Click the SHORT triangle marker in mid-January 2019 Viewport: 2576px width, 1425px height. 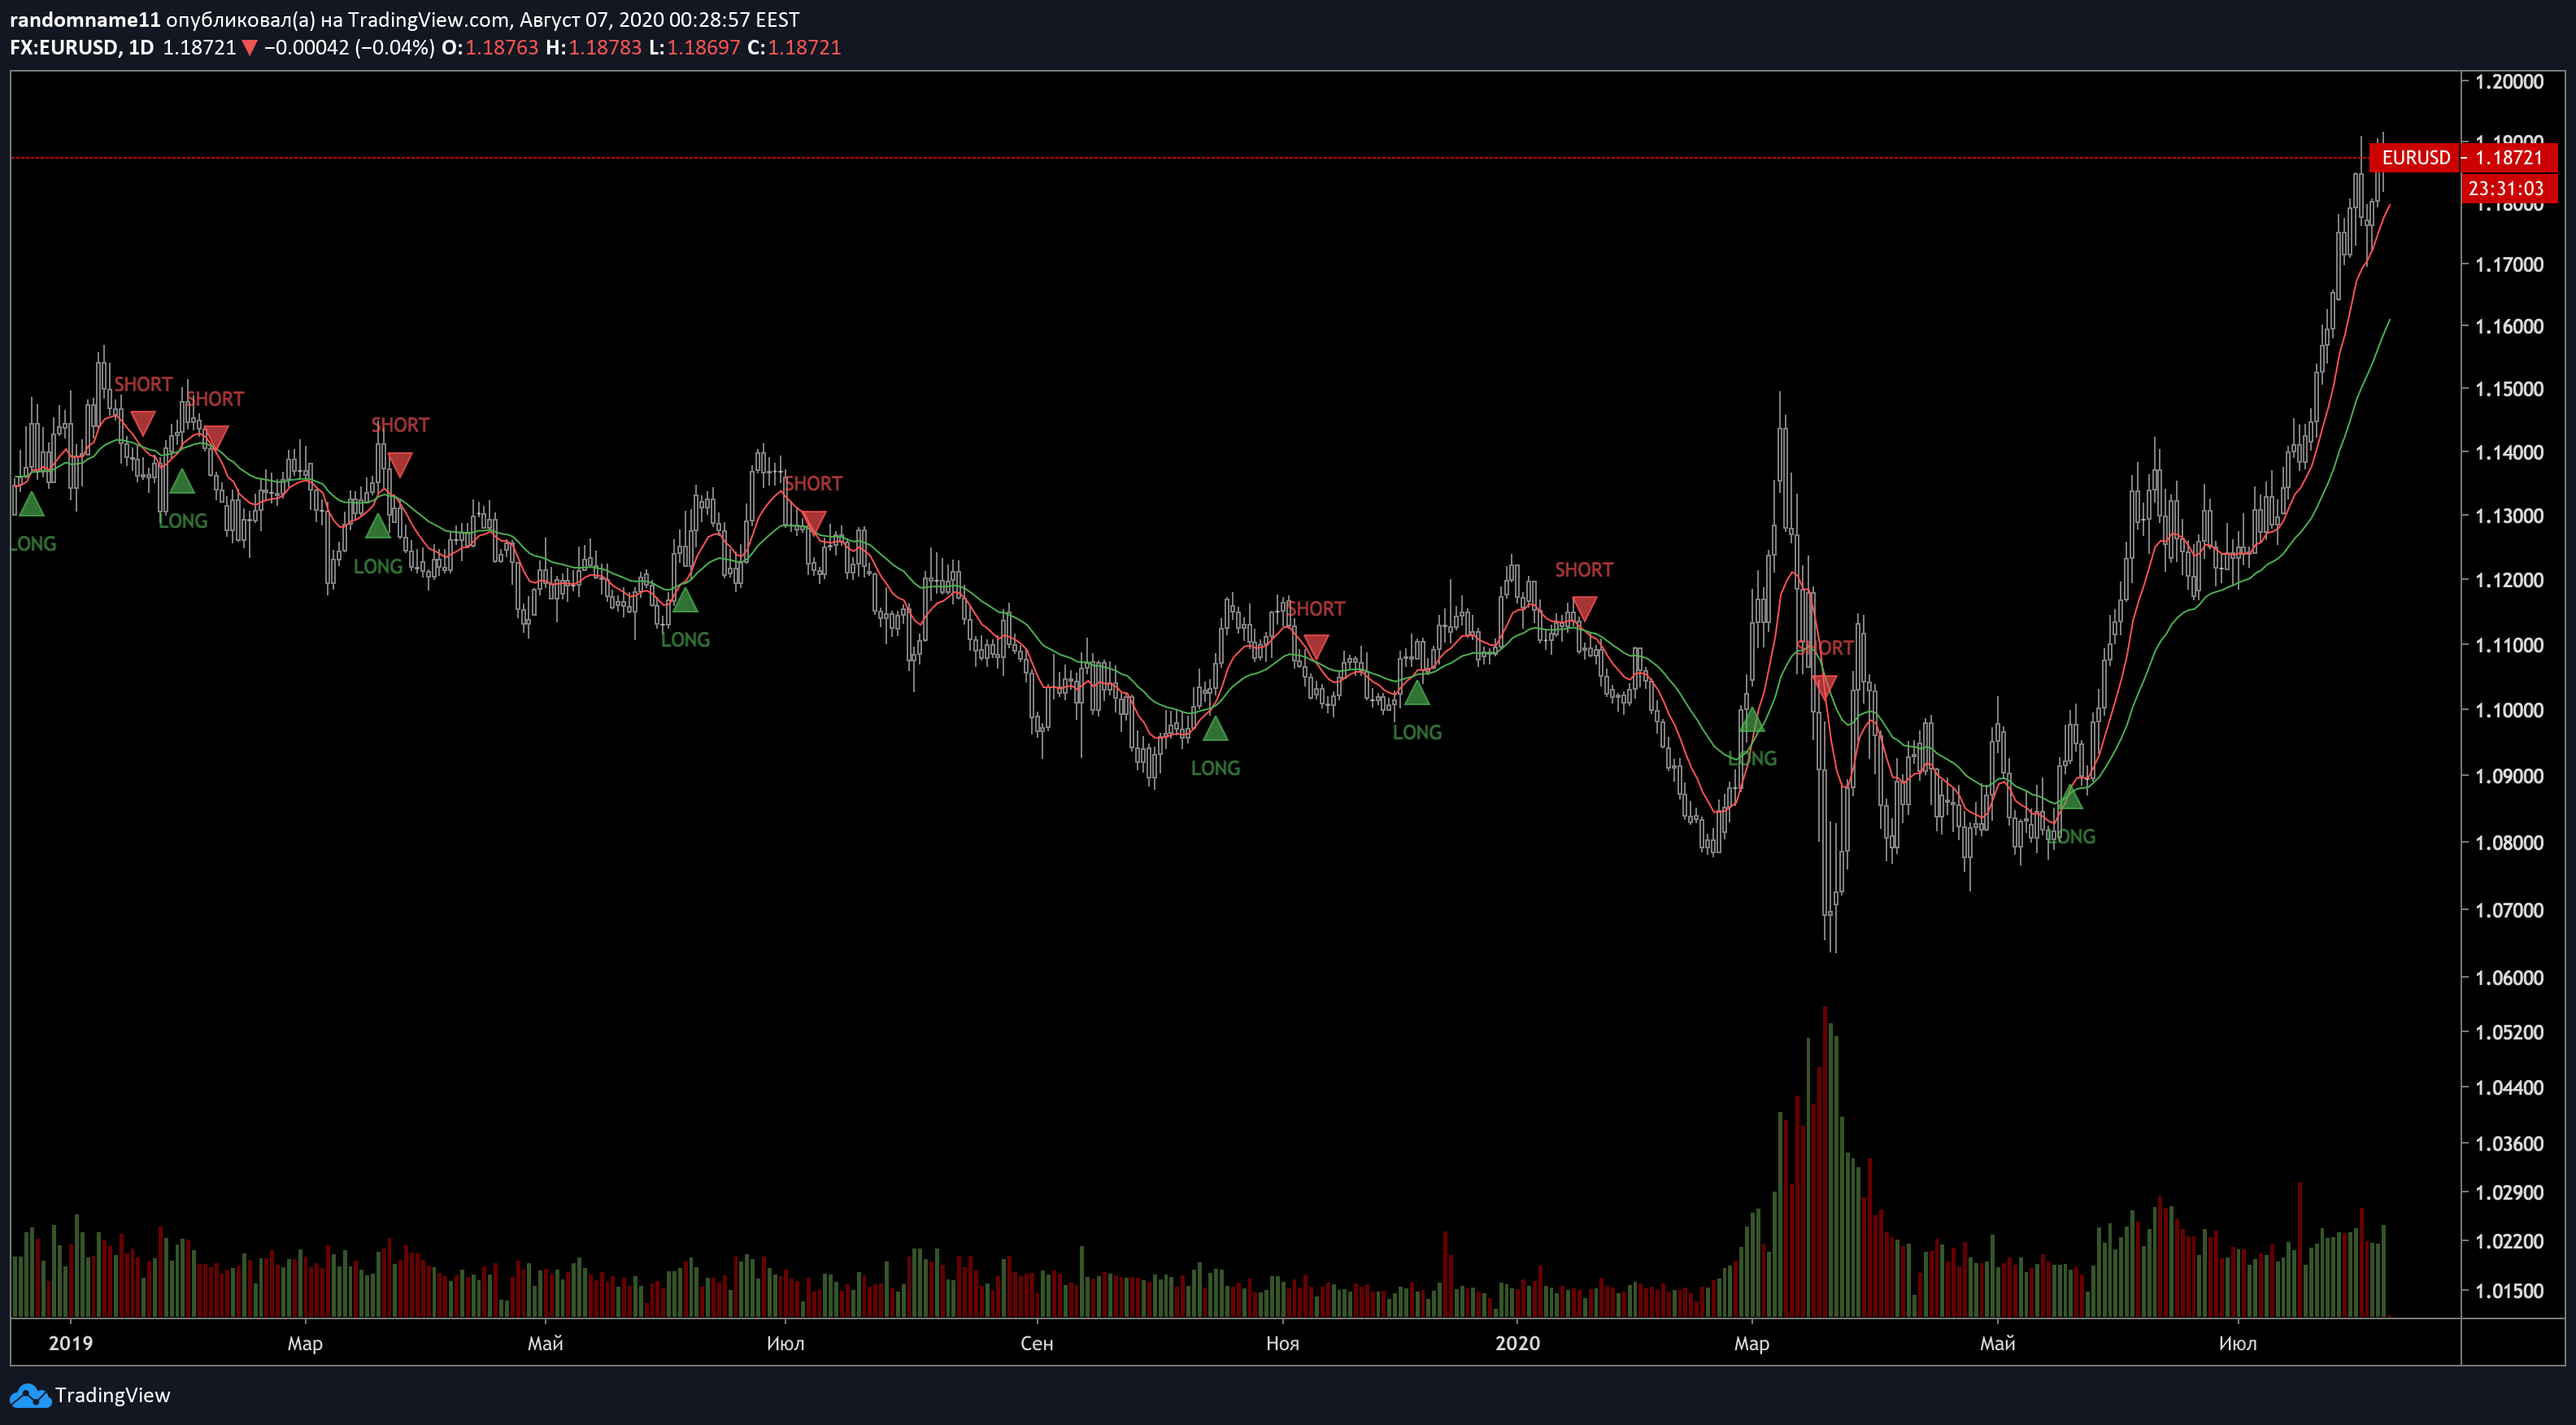[143, 423]
